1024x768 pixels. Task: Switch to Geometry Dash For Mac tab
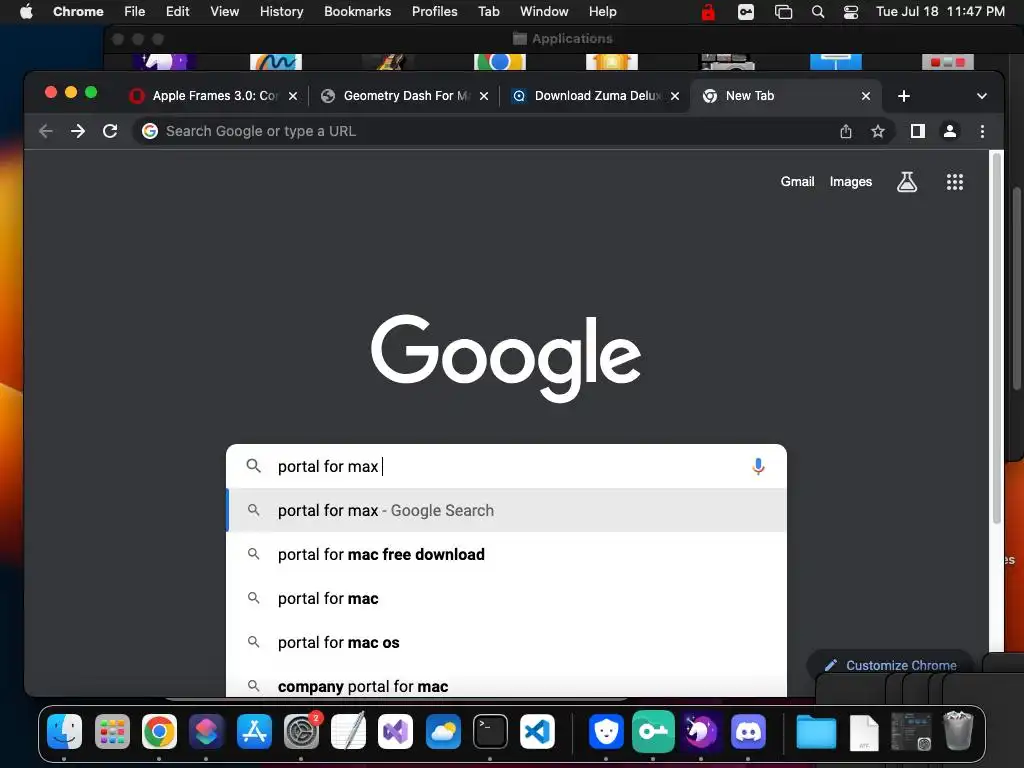405,96
